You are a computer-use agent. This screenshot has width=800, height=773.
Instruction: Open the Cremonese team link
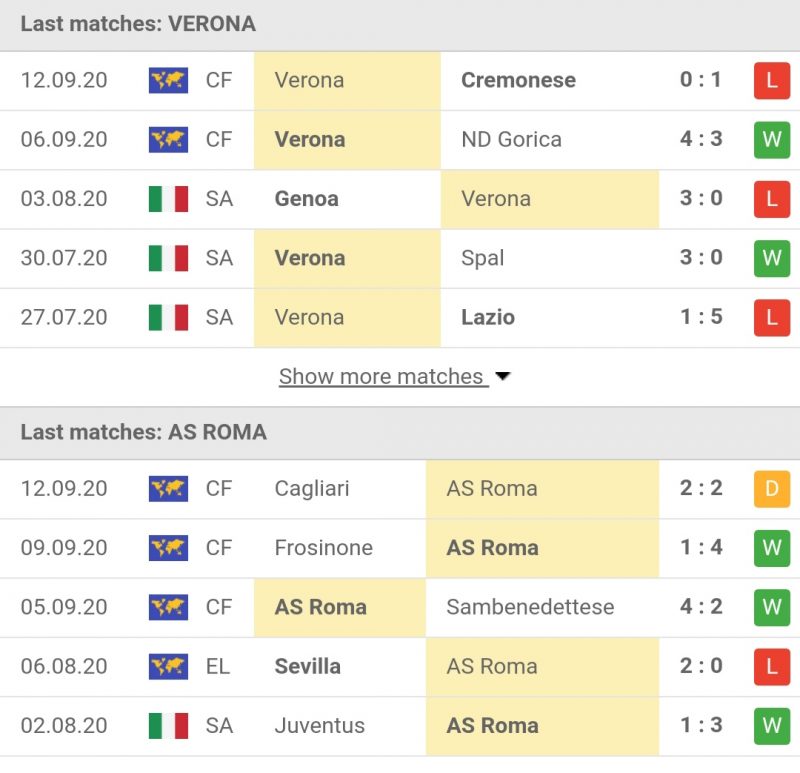(x=518, y=80)
